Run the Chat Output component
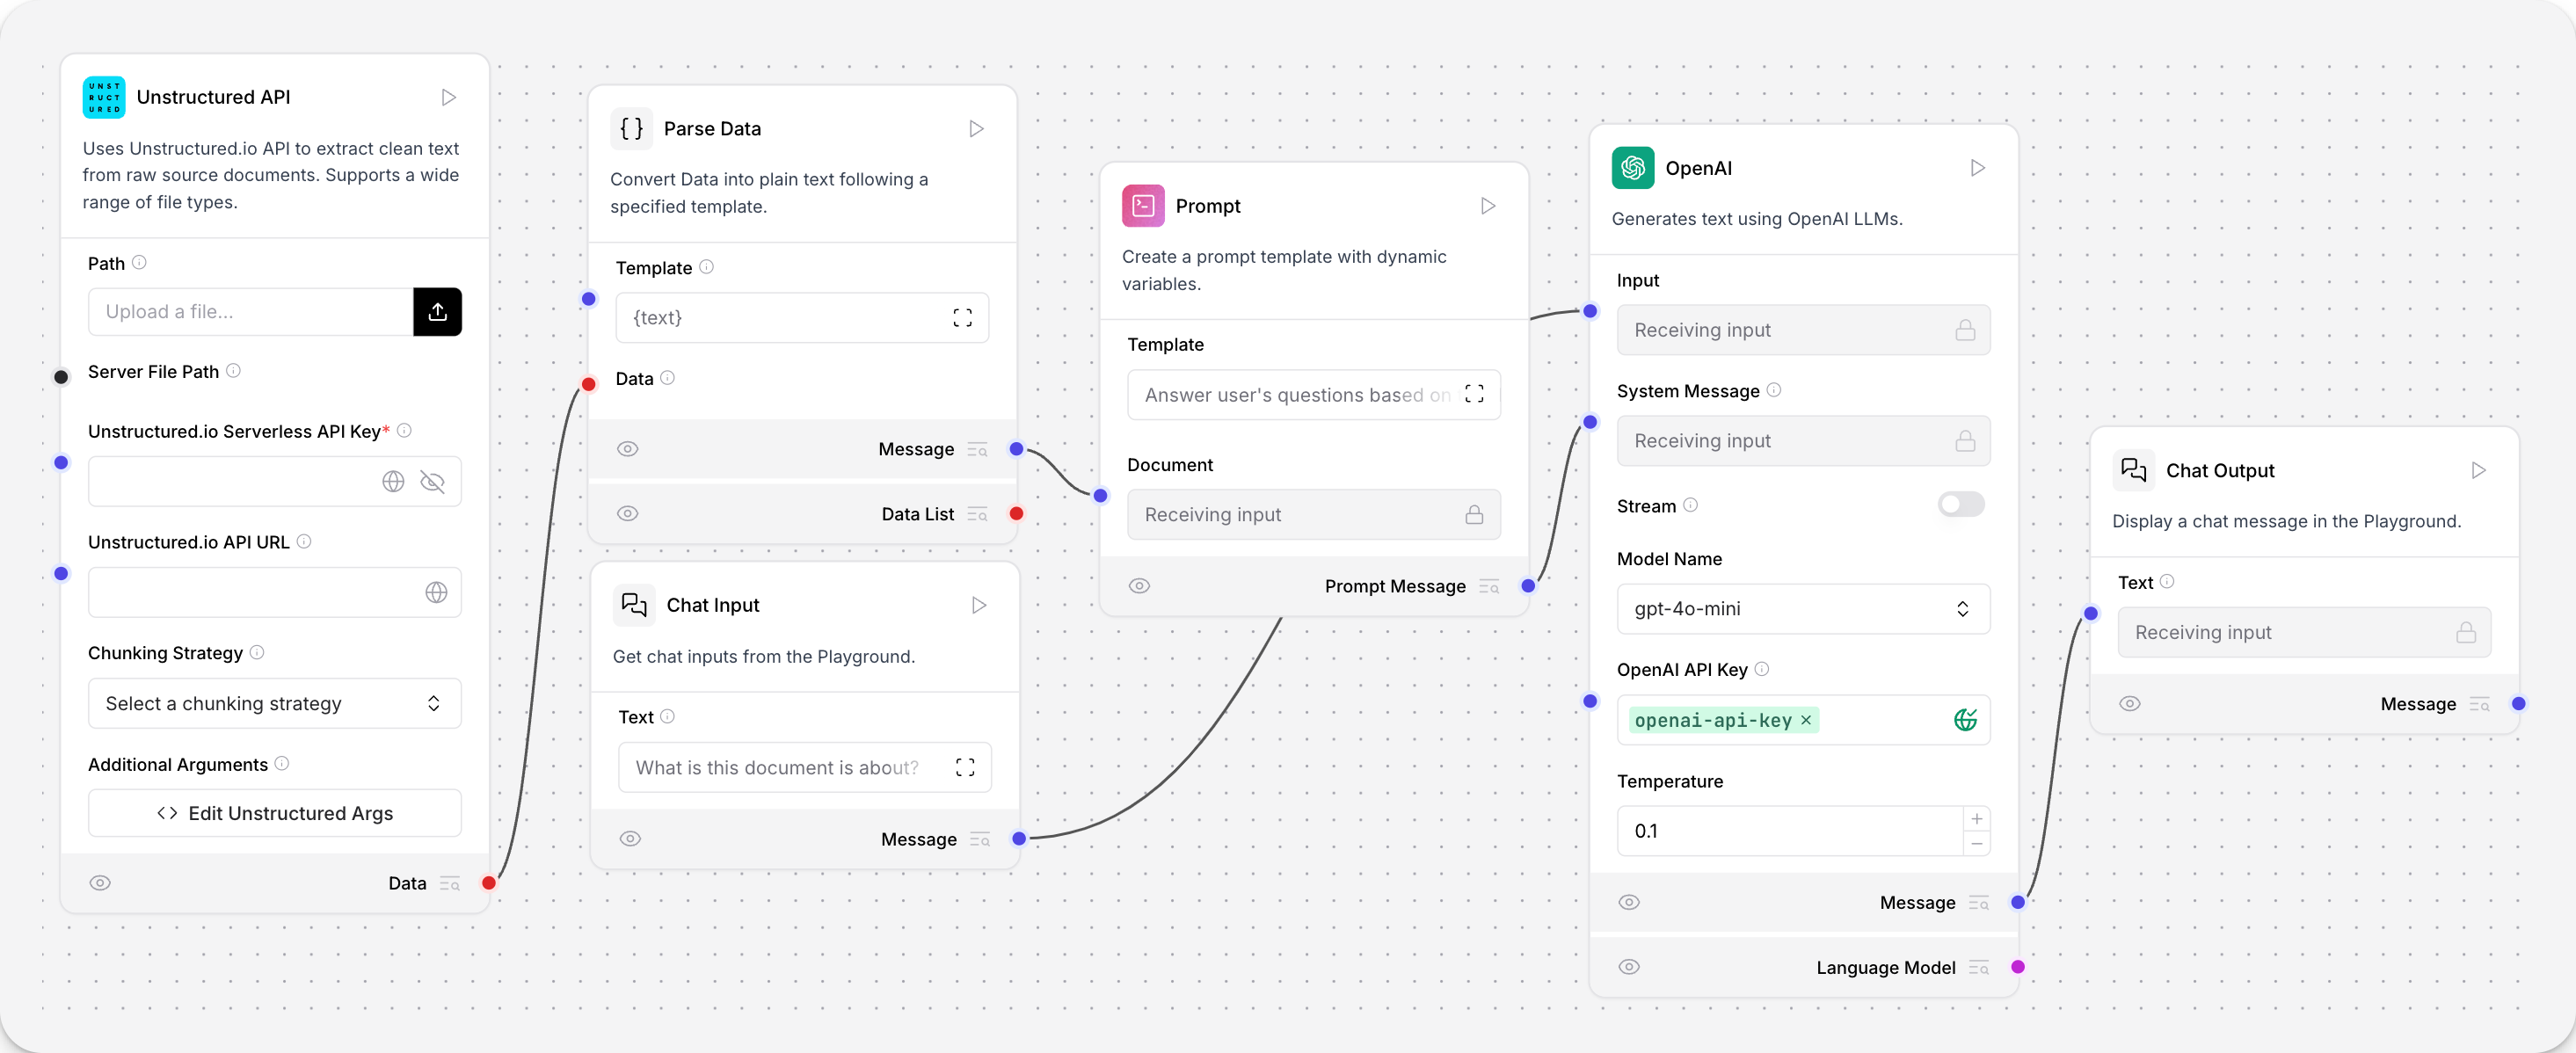The height and width of the screenshot is (1053, 2576). pos(2478,470)
